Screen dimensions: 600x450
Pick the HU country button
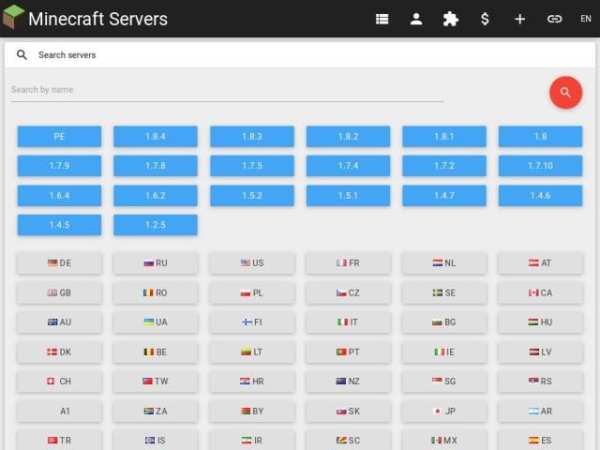tap(540, 322)
